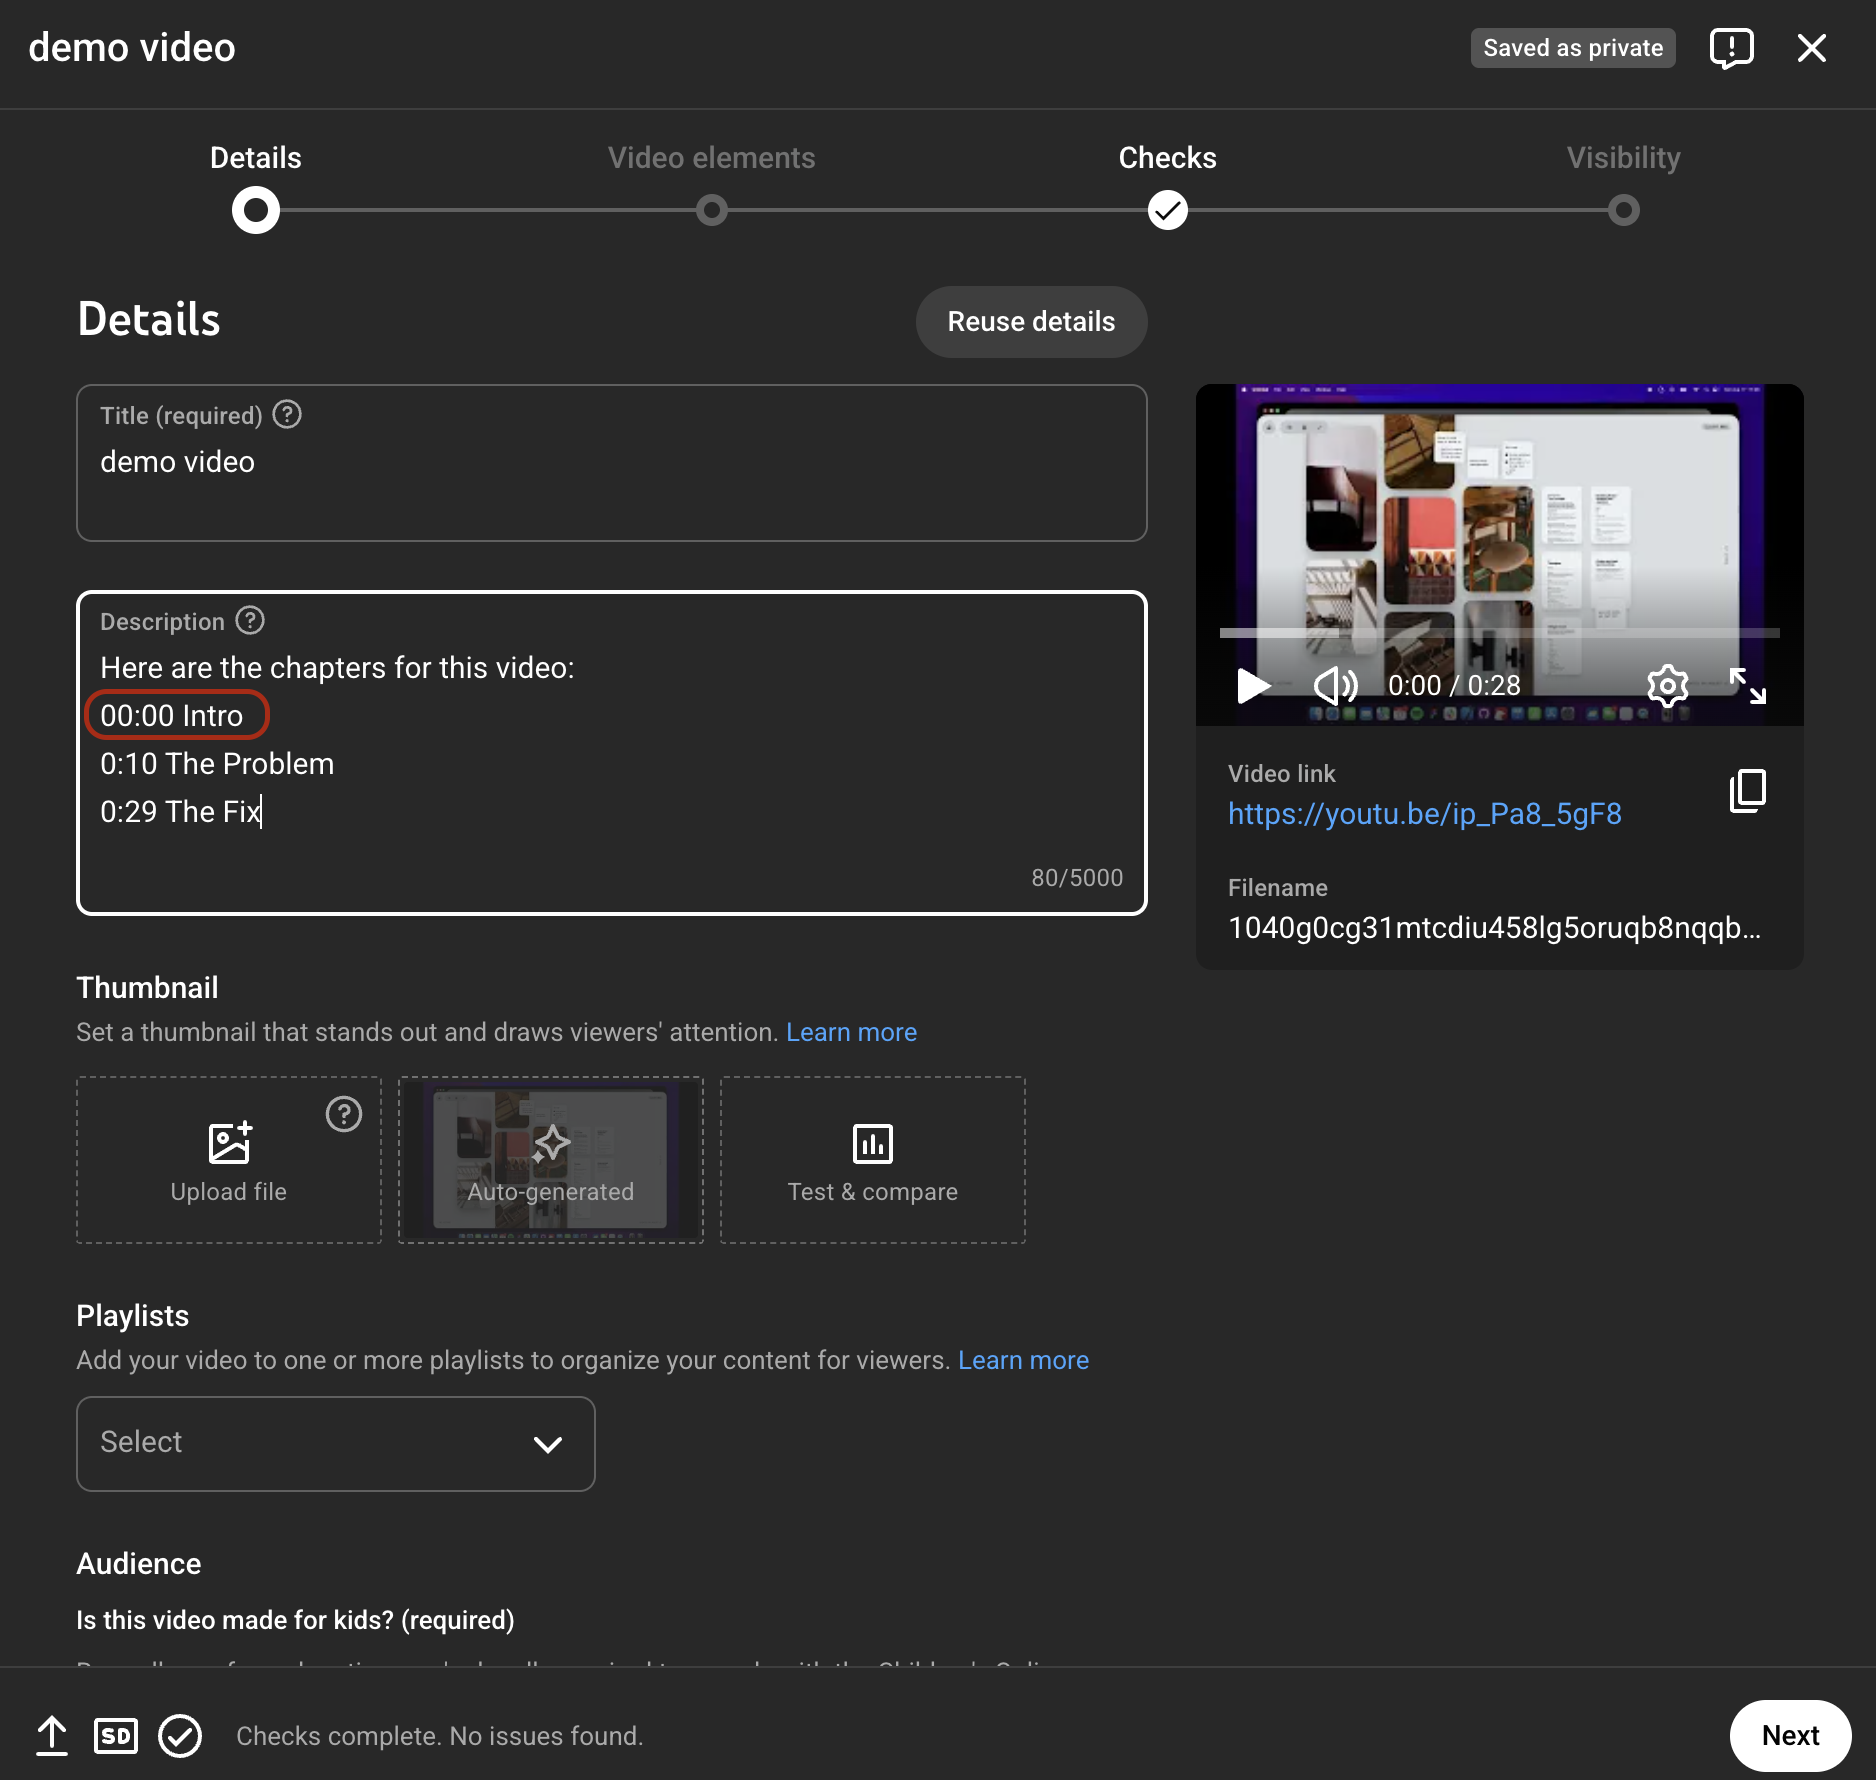Click the preview video progress bar
This screenshot has width=1876, height=1780.
click(1500, 633)
